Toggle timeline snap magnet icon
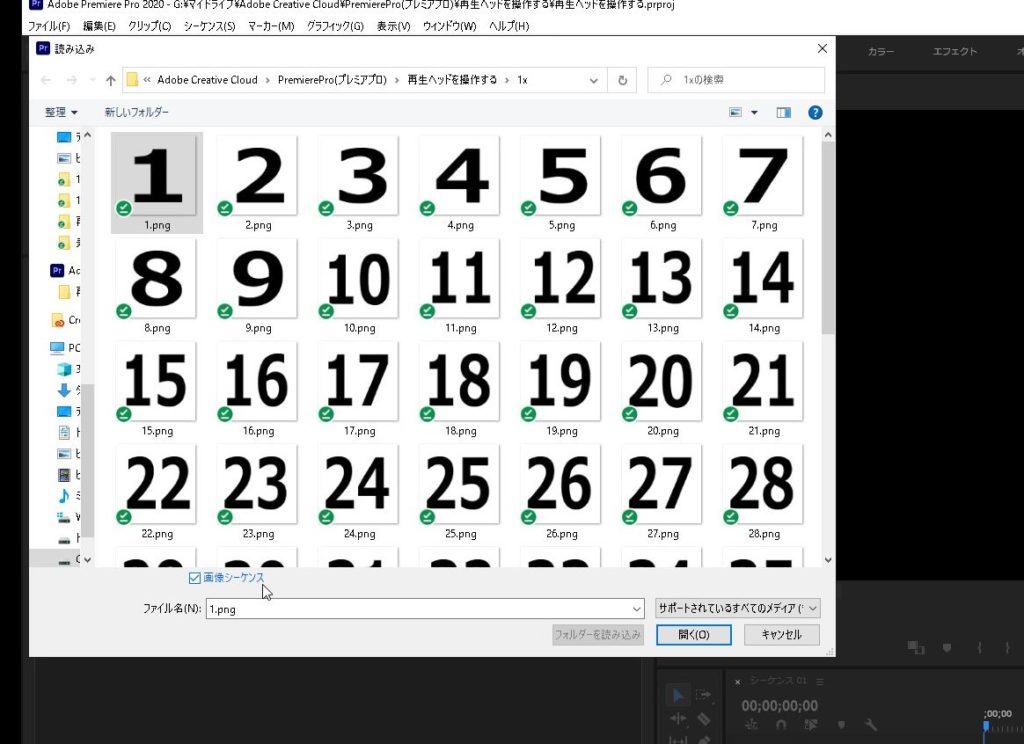Image resolution: width=1024 pixels, height=744 pixels. click(x=781, y=725)
